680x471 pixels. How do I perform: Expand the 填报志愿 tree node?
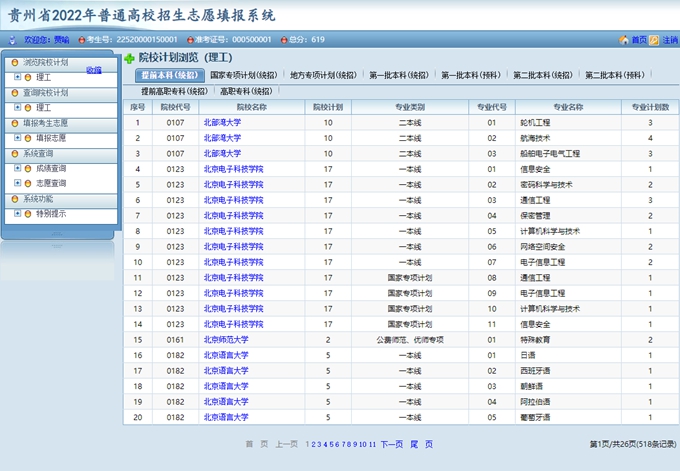click(17, 138)
